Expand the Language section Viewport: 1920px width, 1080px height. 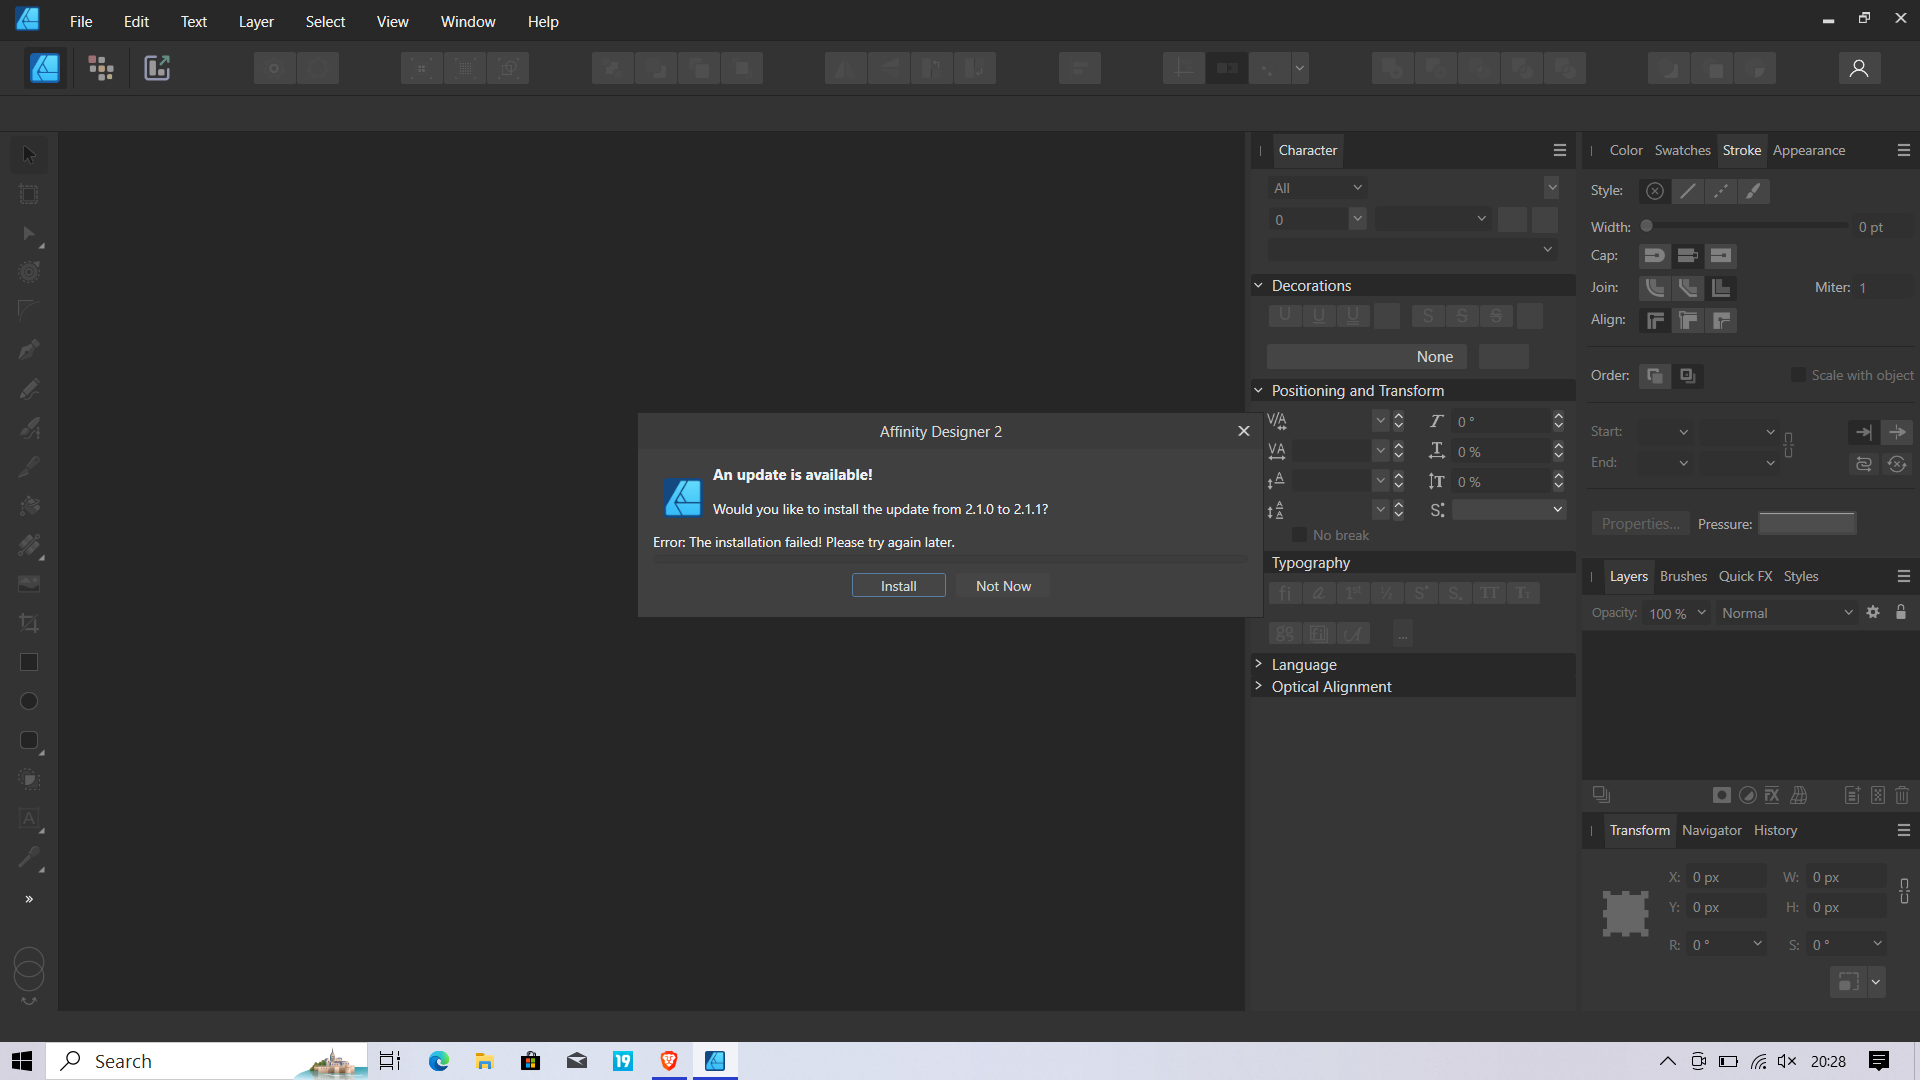click(x=1259, y=664)
